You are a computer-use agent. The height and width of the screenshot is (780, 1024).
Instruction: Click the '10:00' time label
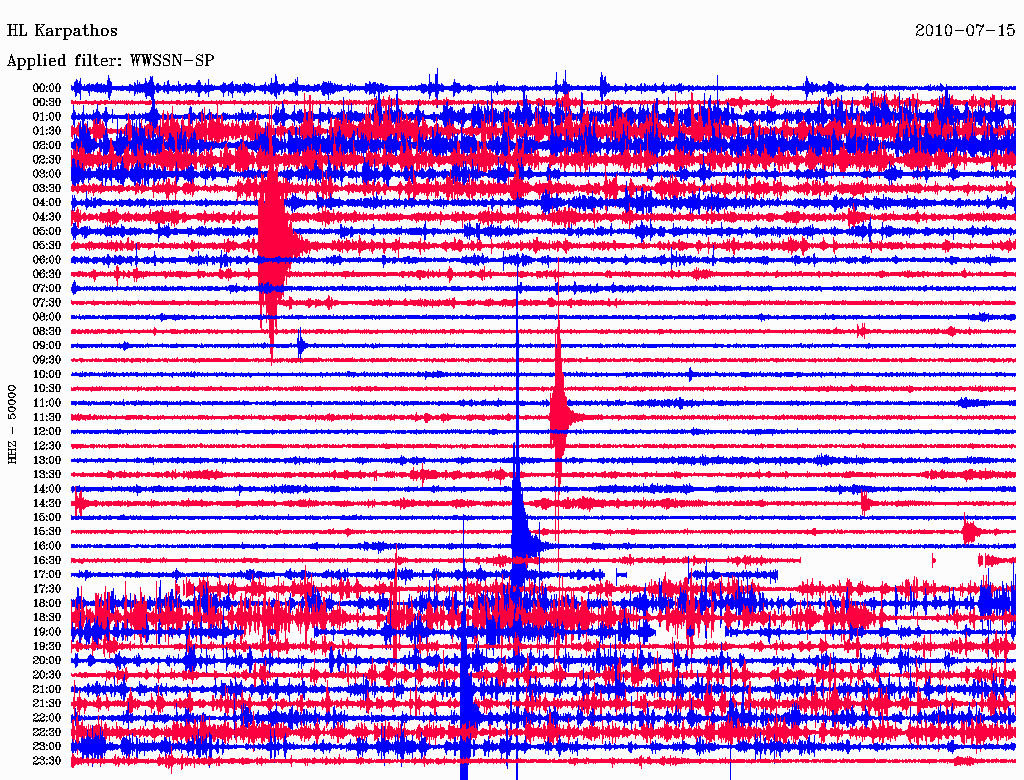(x=46, y=374)
